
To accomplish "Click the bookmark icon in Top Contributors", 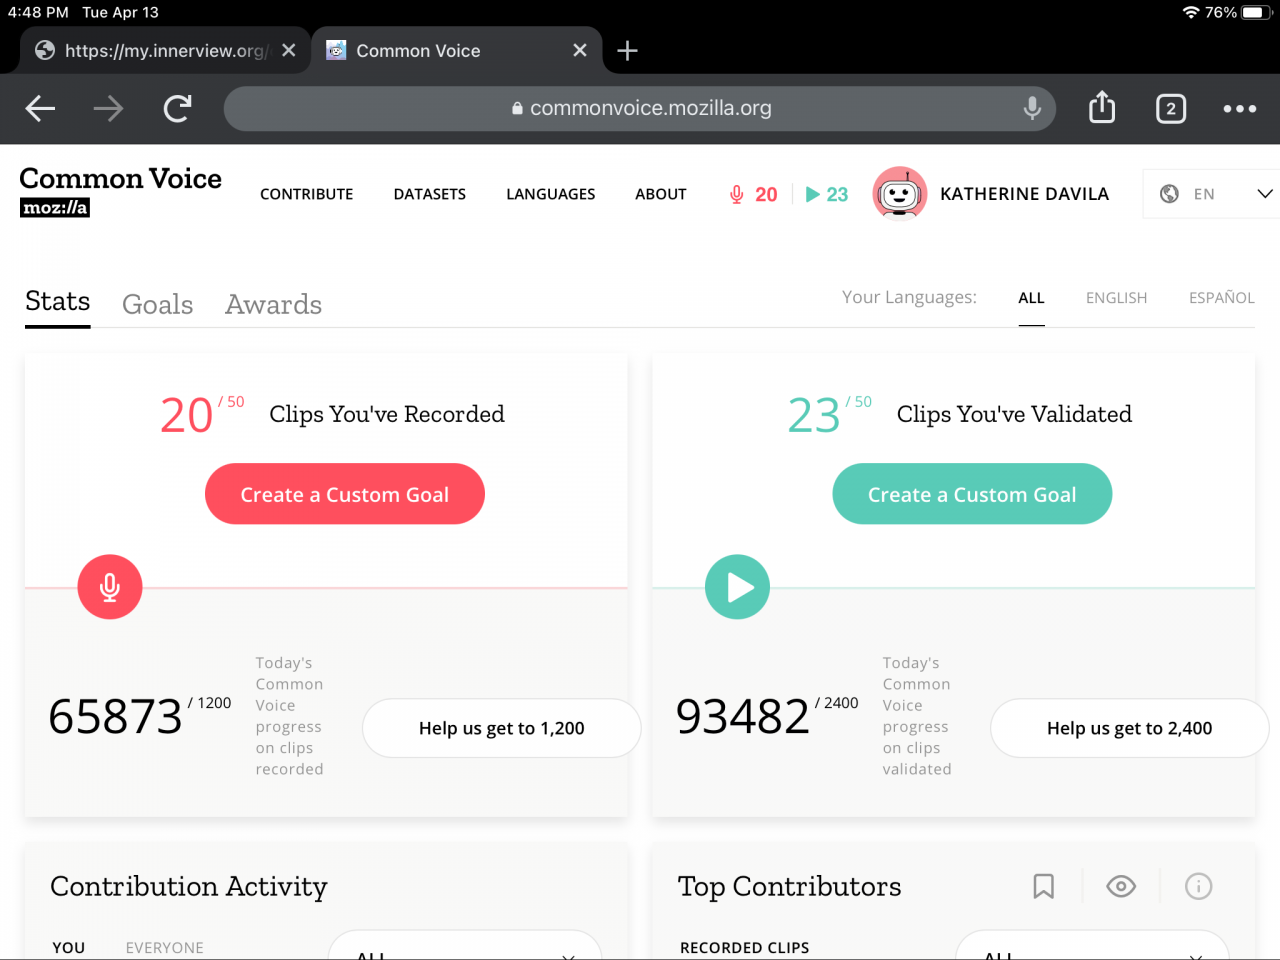I will pos(1043,886).
